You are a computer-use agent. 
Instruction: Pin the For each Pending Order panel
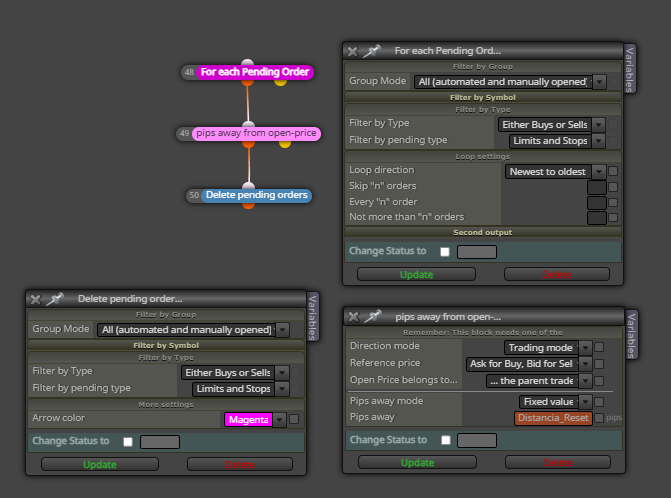coord(371,51)
